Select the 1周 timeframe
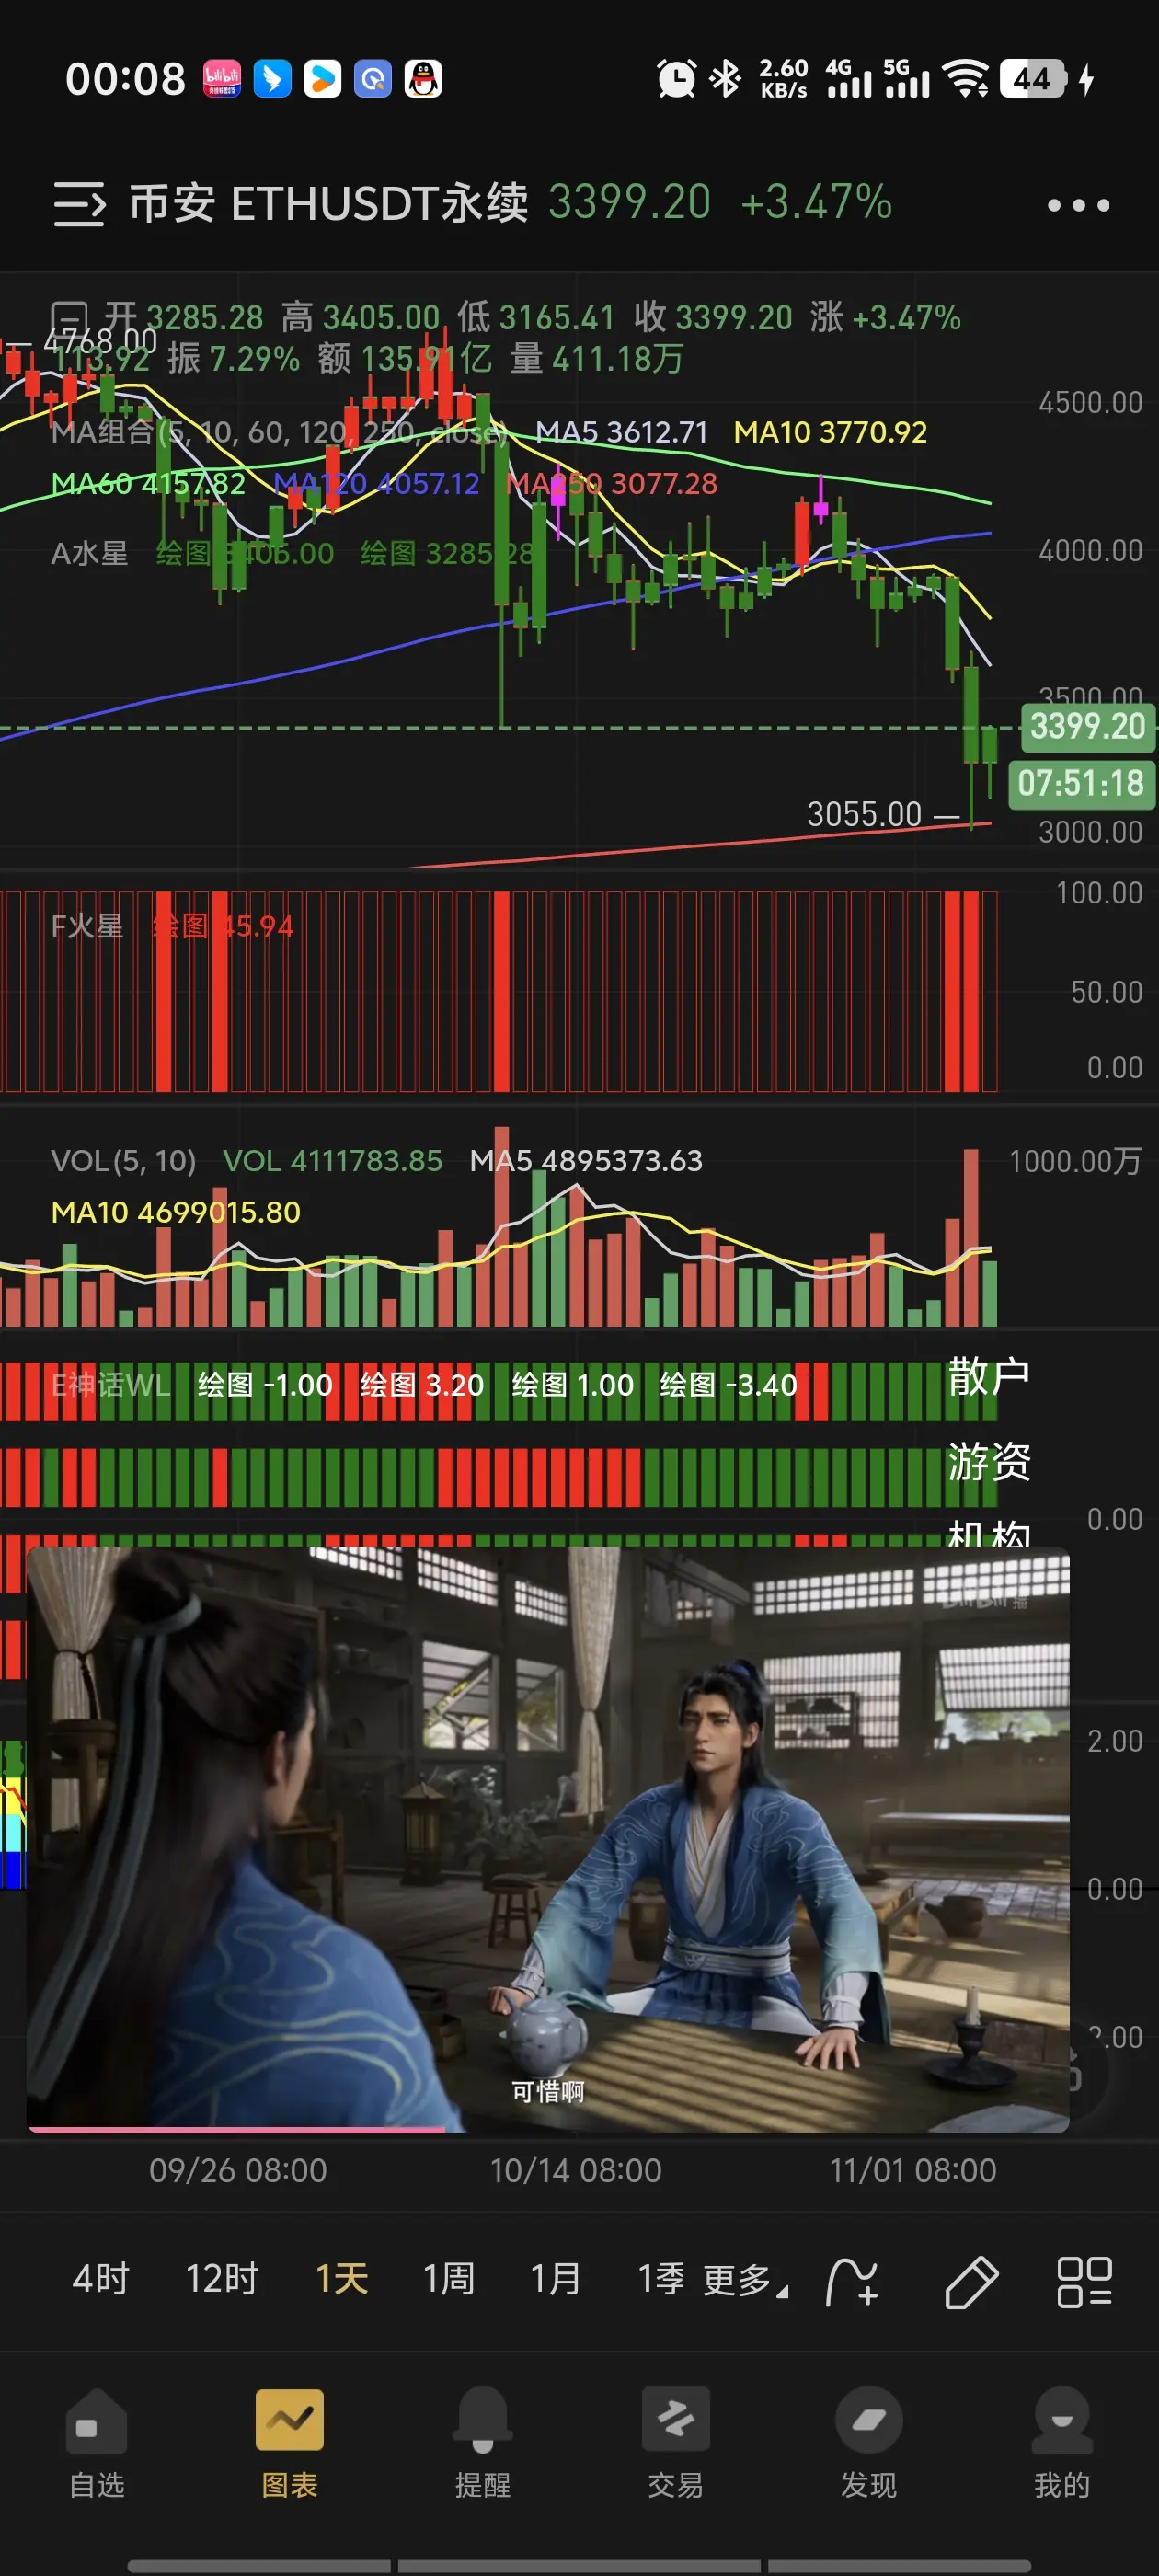This screenshot has height=2576, width=1159. (448, 2279)
